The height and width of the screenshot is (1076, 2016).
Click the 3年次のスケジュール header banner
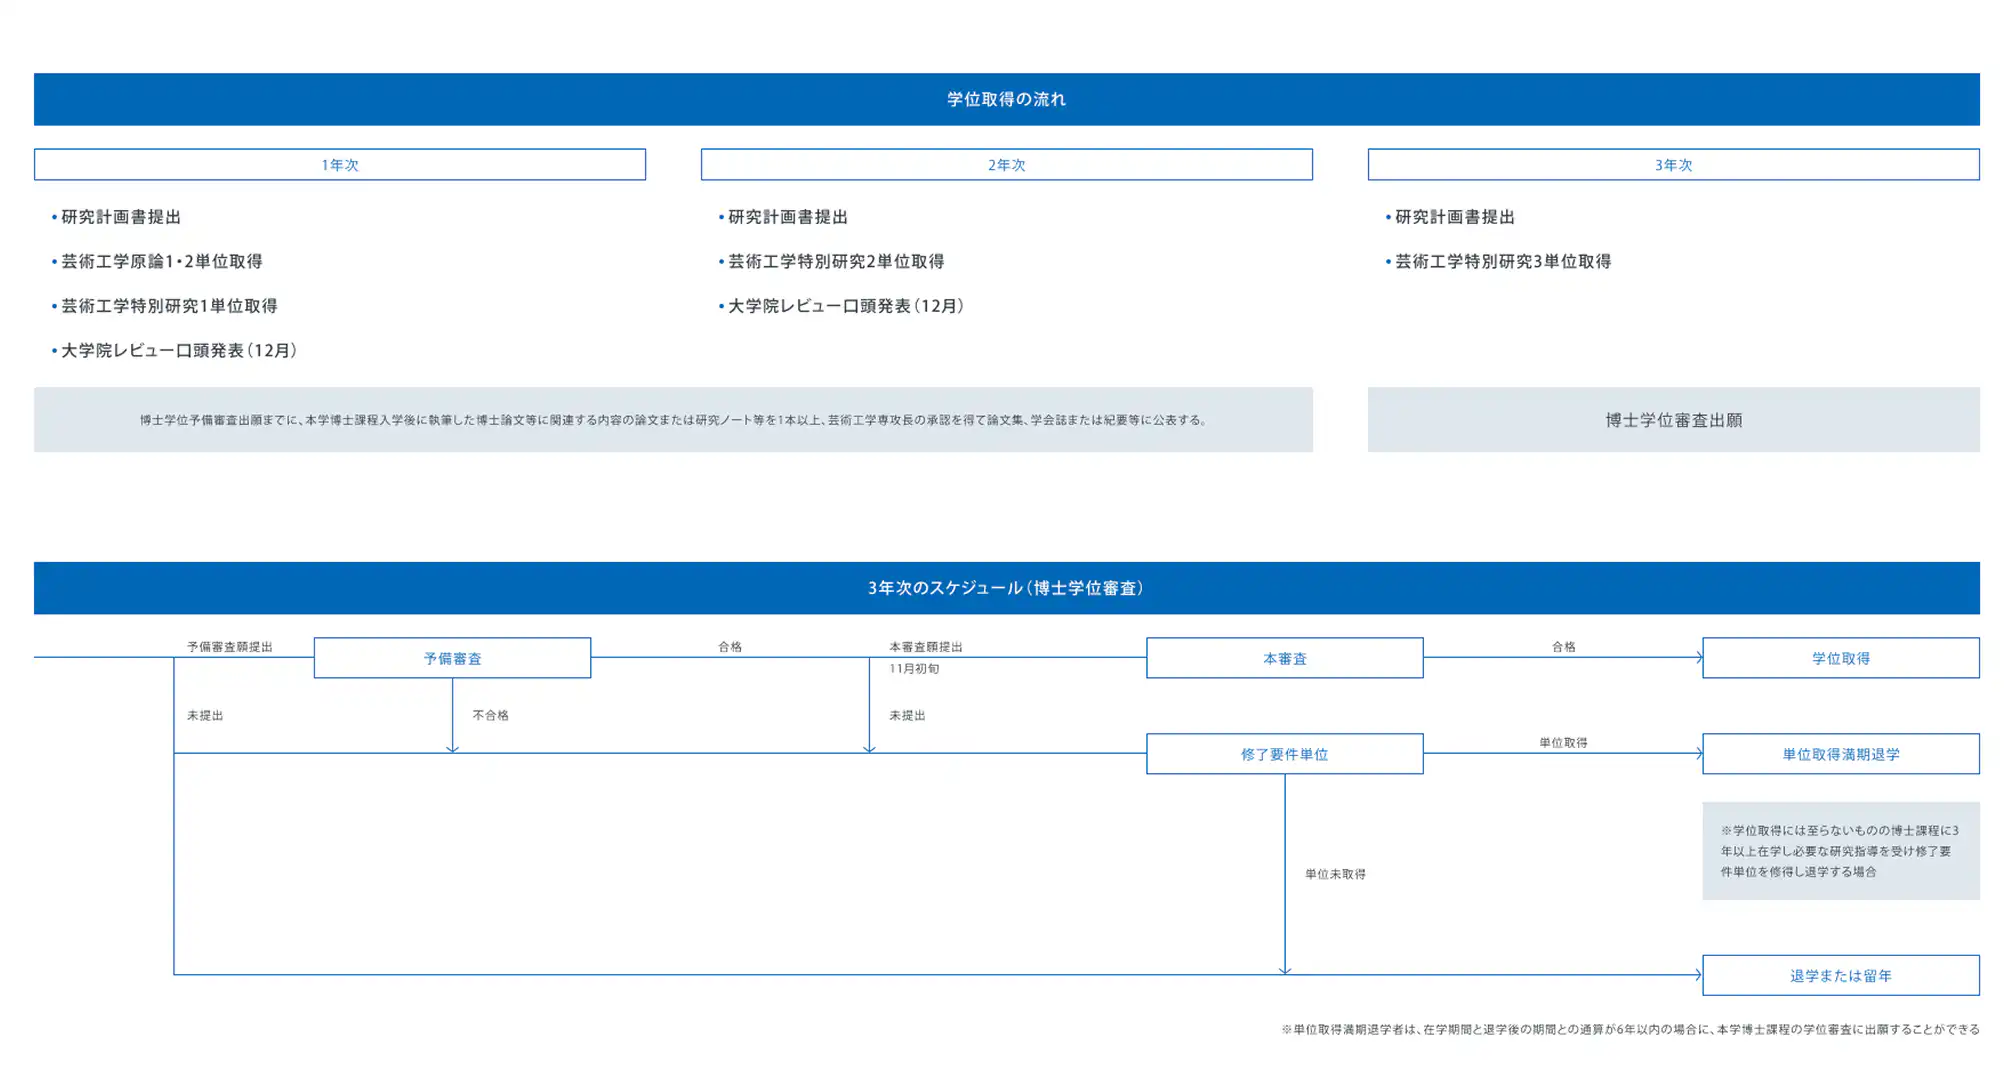(1006, 588)
